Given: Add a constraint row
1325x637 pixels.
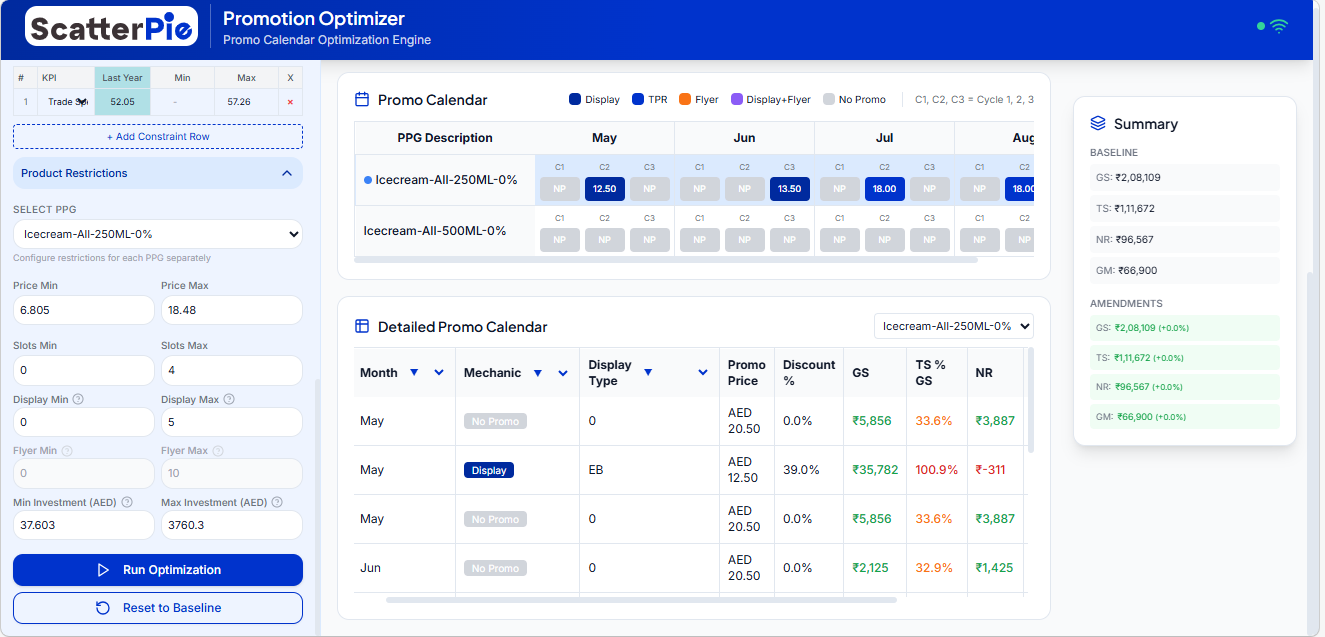Looking at the screenshot, I should [x=158, y=136].
